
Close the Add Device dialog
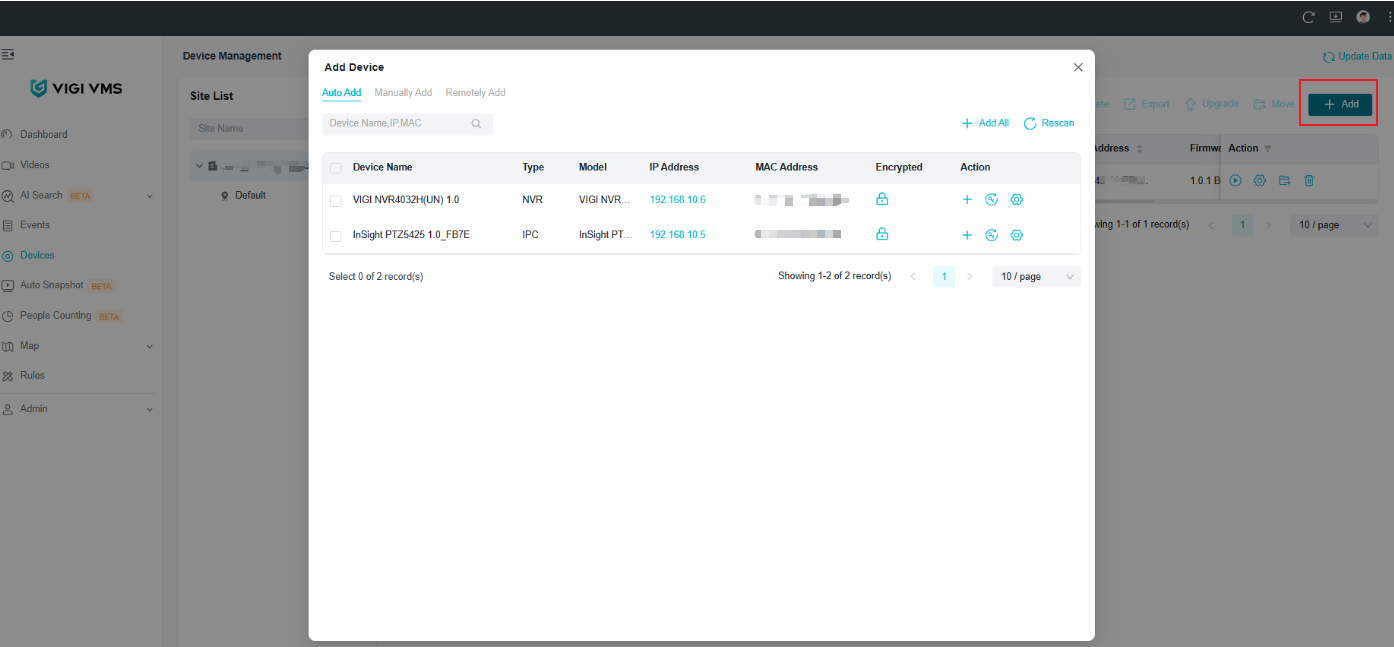pos(1078,67)
